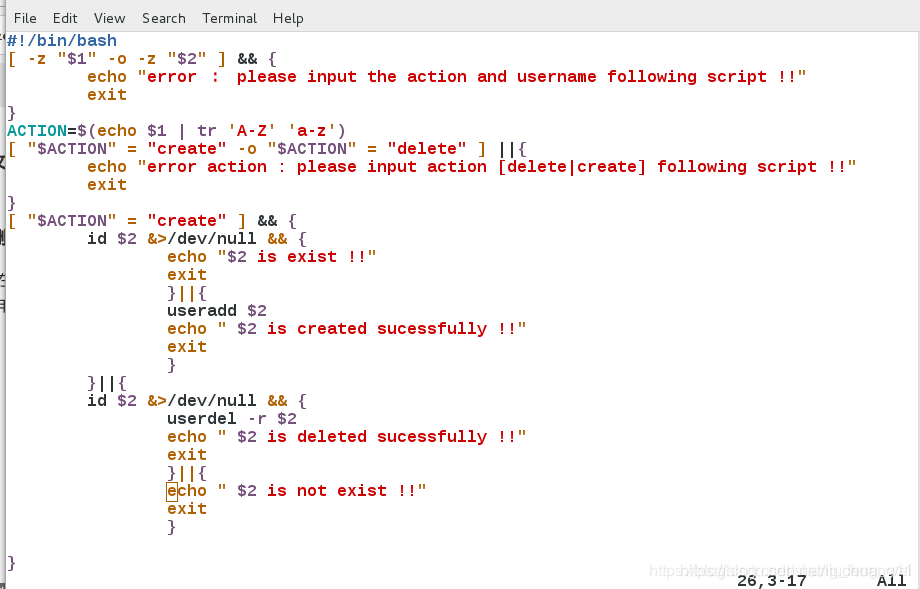
Task: Click 'exit' below the first error echo
Action: pyautogui.click(x=107, y=94)
